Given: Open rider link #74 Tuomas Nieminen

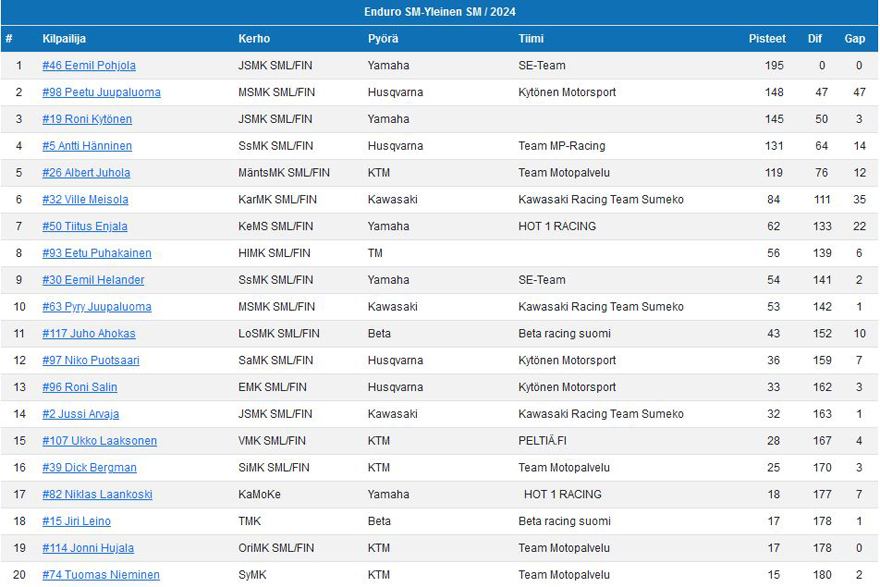Looking at the screenshot, I should (x=101, y=575).
